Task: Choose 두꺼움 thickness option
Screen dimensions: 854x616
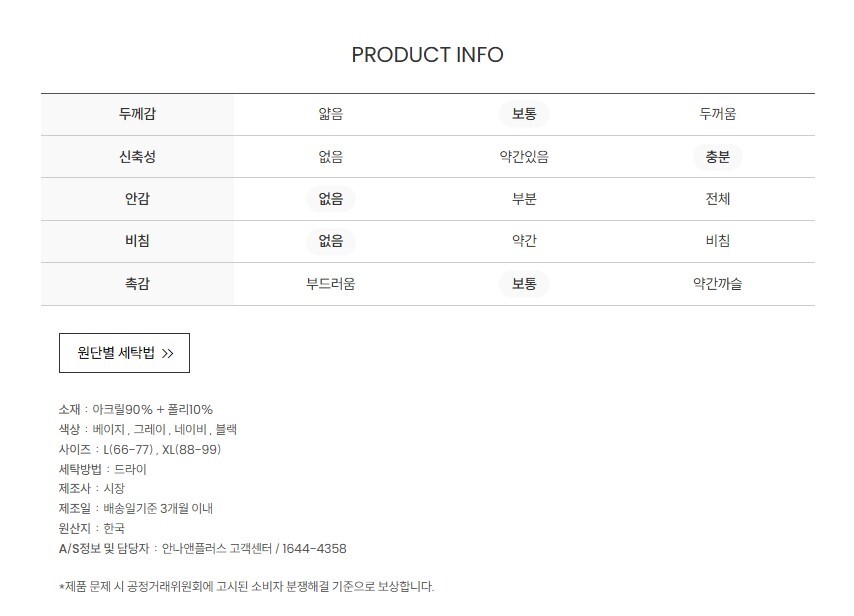Action: coord(717,114)
